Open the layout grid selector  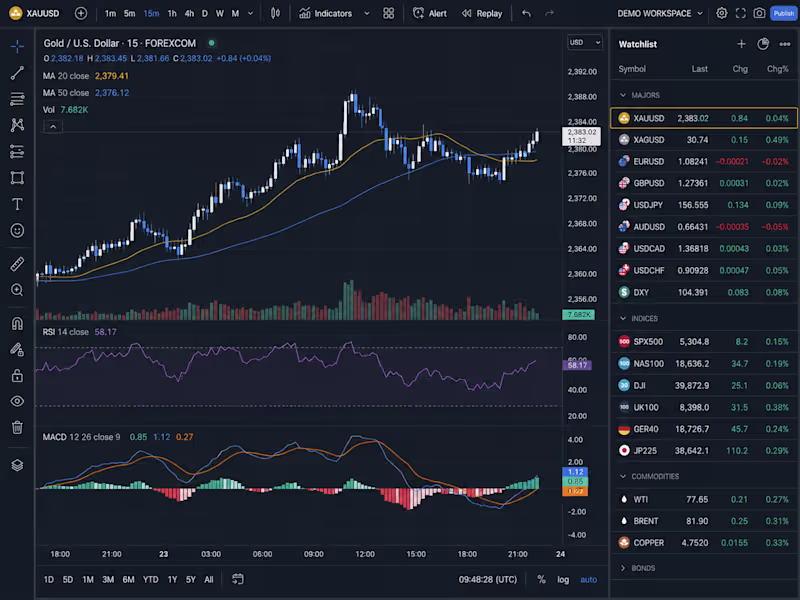[389, 13]
